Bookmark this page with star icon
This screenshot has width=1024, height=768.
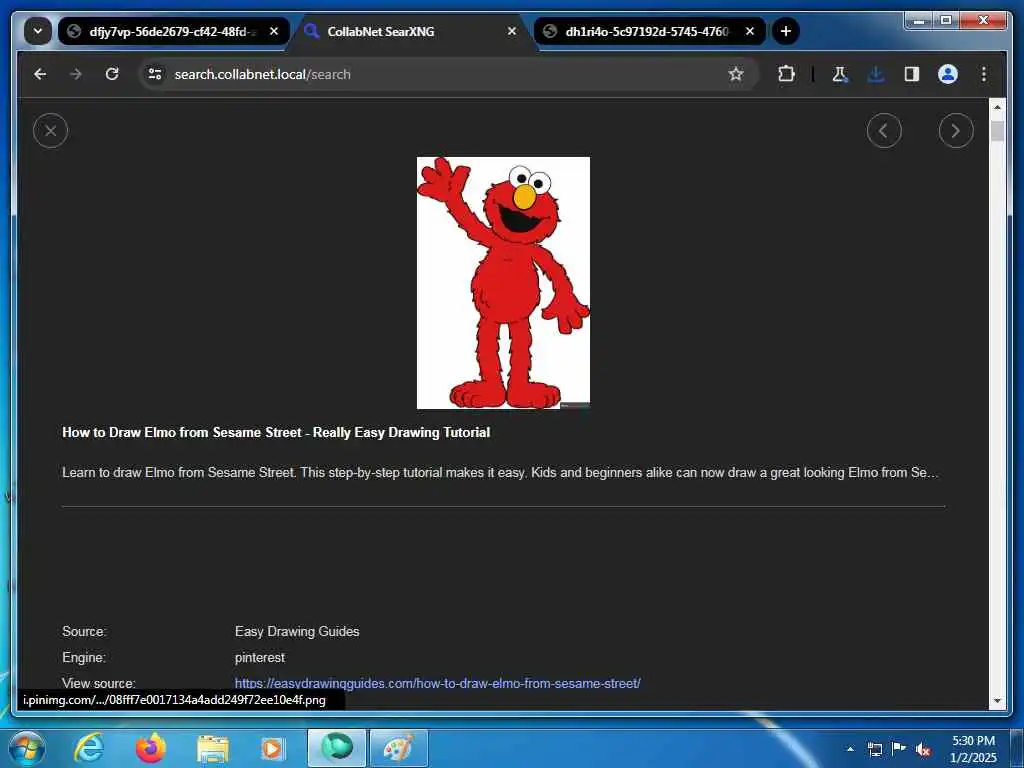tap(735, 74)
